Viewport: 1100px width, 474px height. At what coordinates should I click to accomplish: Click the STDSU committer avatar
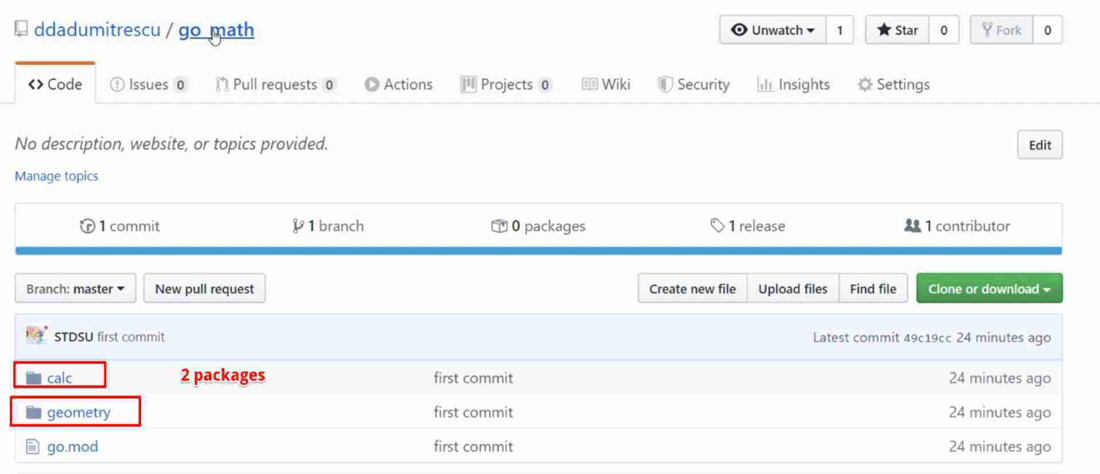(x=36, y=336)
